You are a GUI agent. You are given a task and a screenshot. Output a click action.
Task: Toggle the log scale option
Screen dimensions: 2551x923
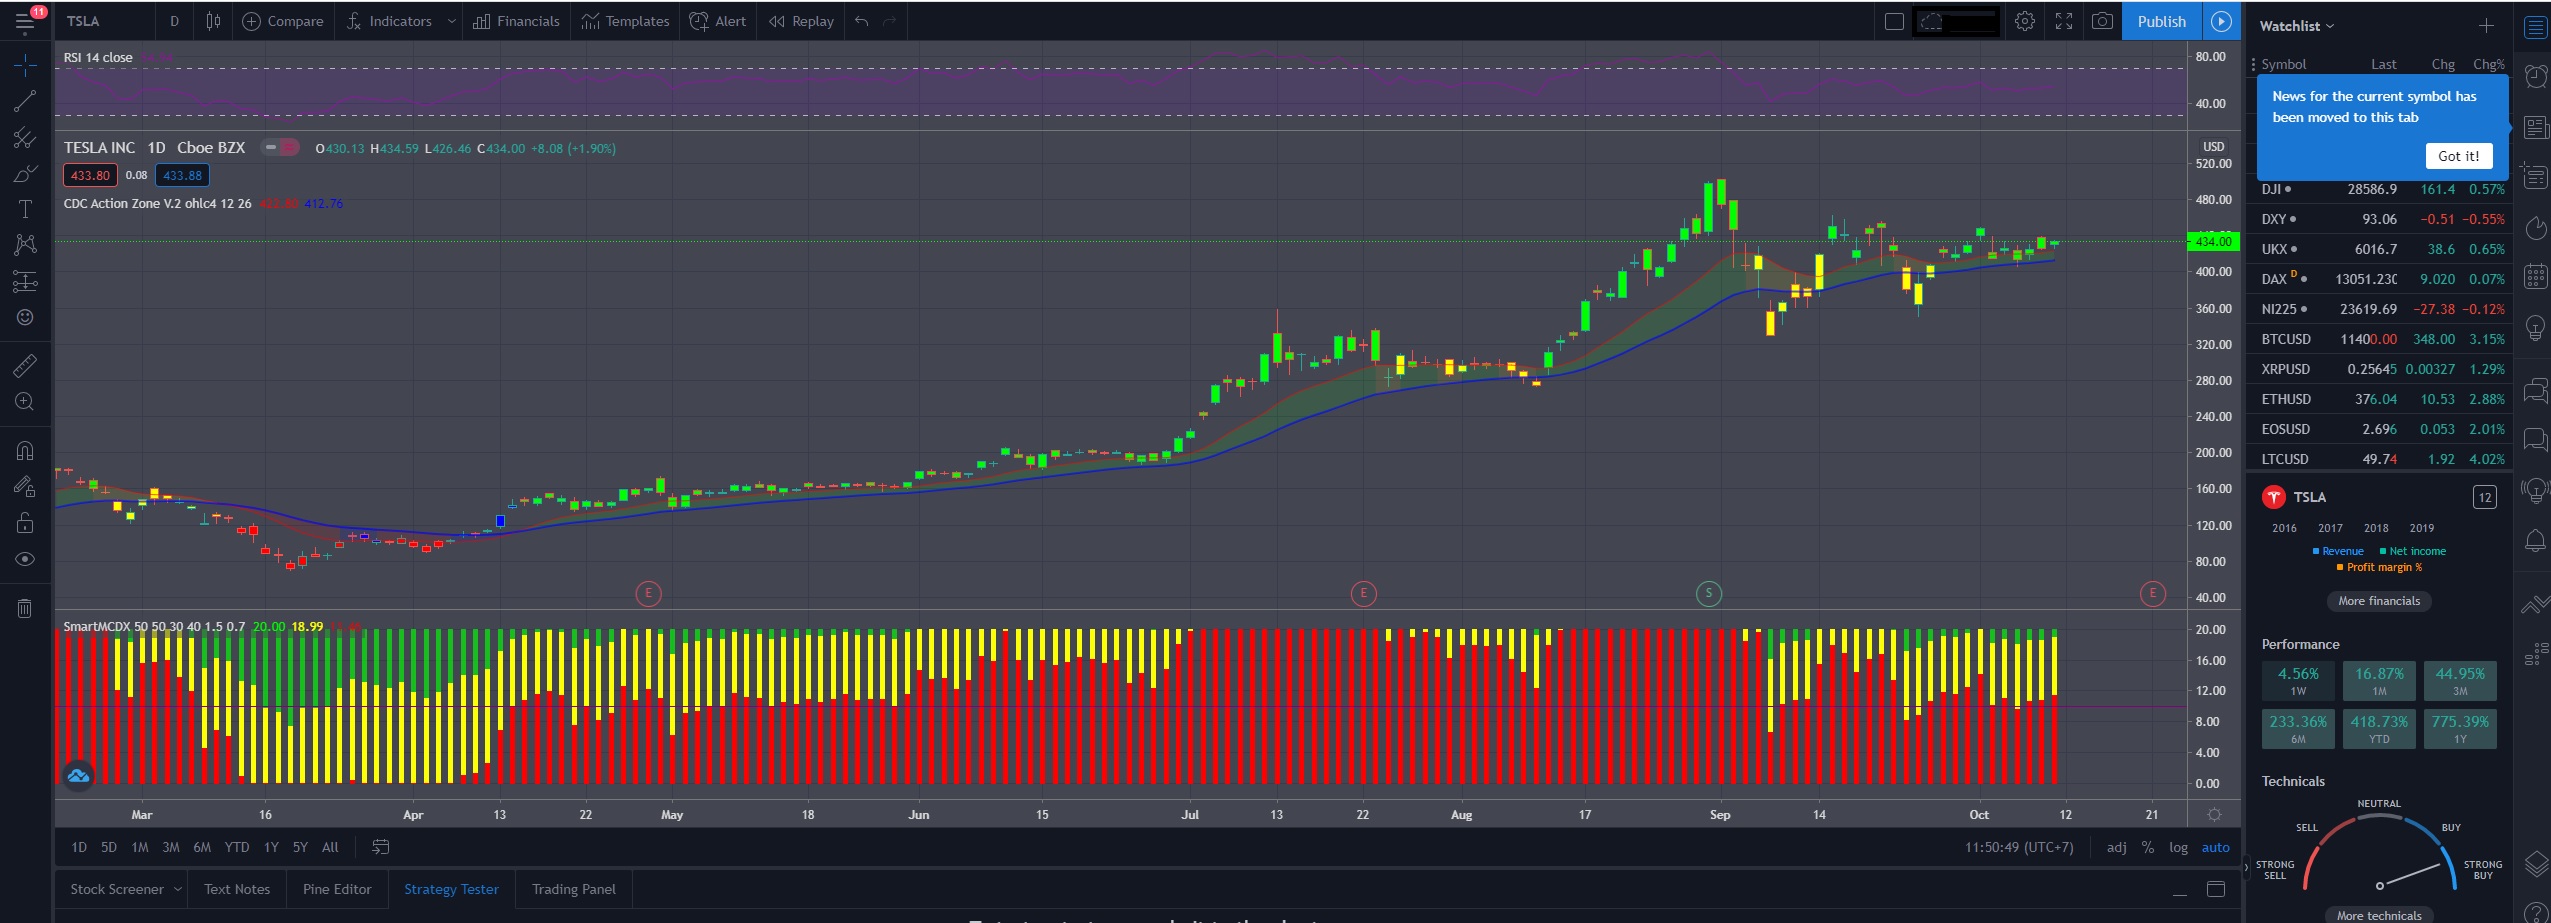point(2178,847)
